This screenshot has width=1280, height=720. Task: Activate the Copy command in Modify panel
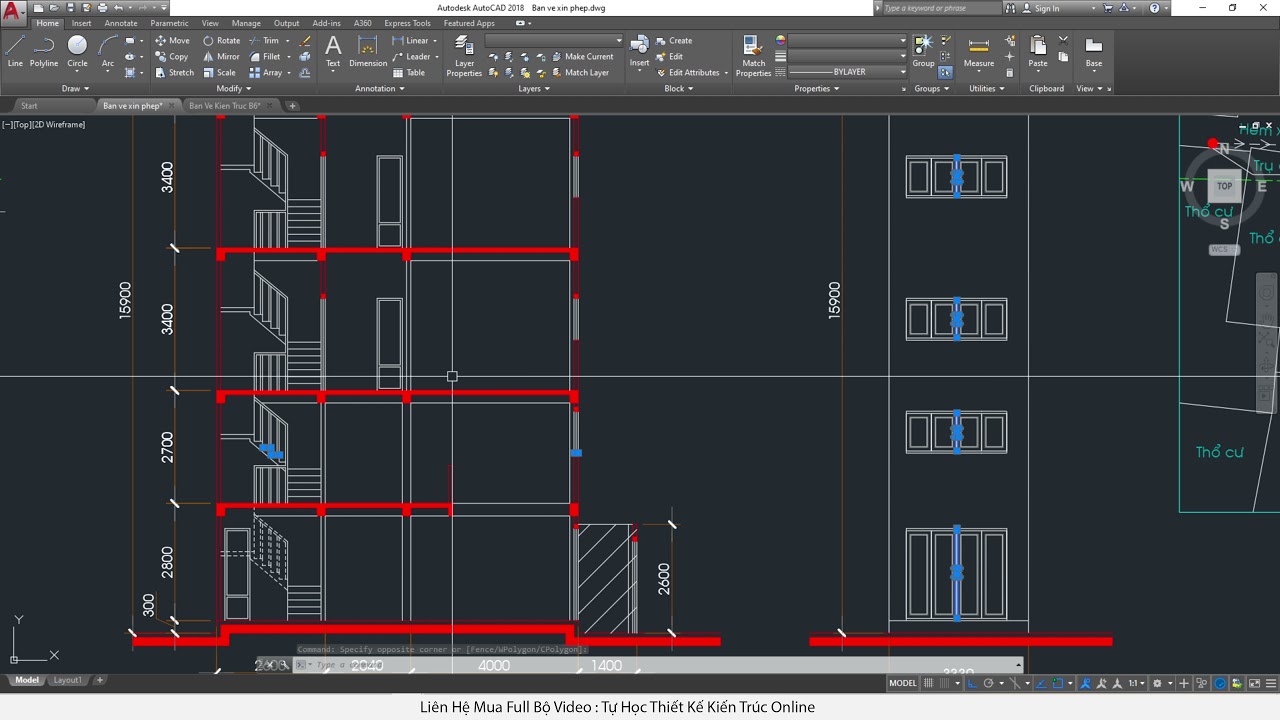(x=172, y=57)
